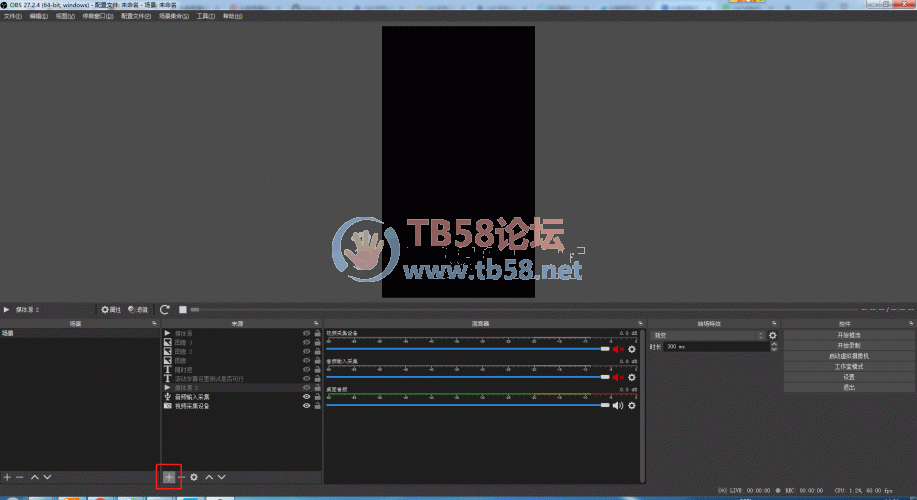Pop out the Scenes dock panel
Image resolution: width=917 pixels, height=500 pixels.
click(154, 323)
